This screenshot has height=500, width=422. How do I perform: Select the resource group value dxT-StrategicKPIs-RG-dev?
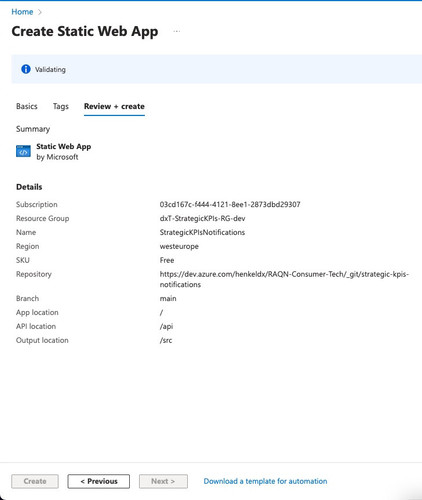point(202,218)
